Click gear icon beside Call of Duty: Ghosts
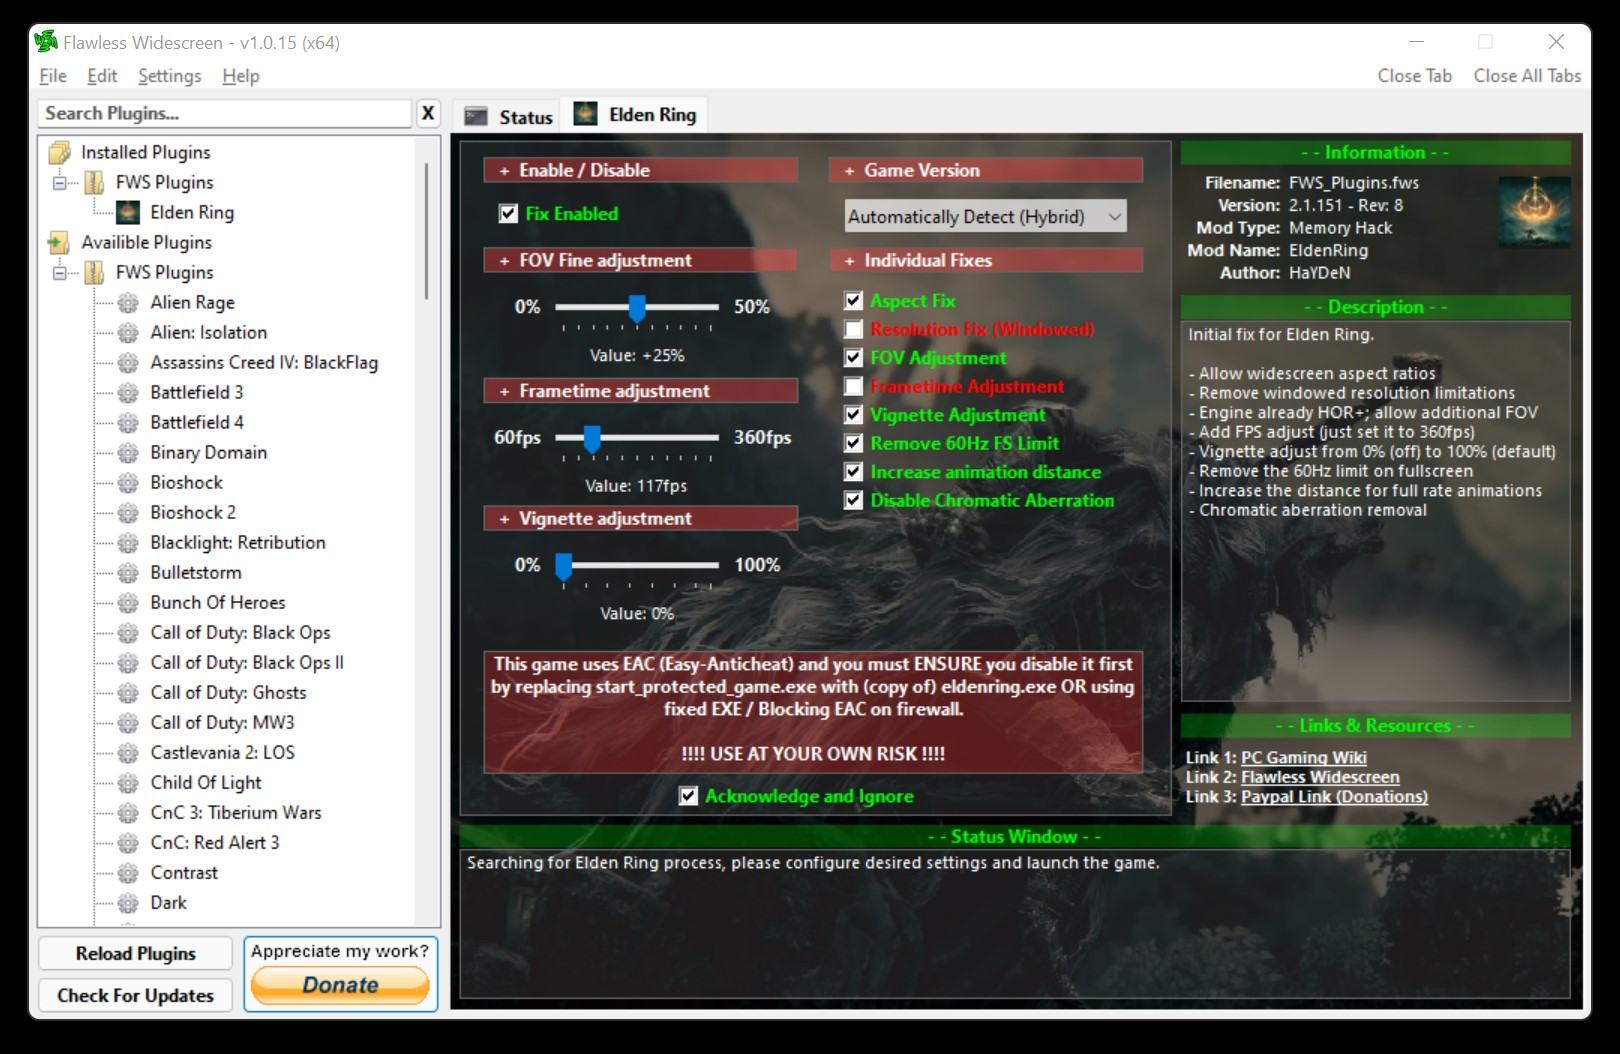 pyautogui.click(x=128, y=692)
